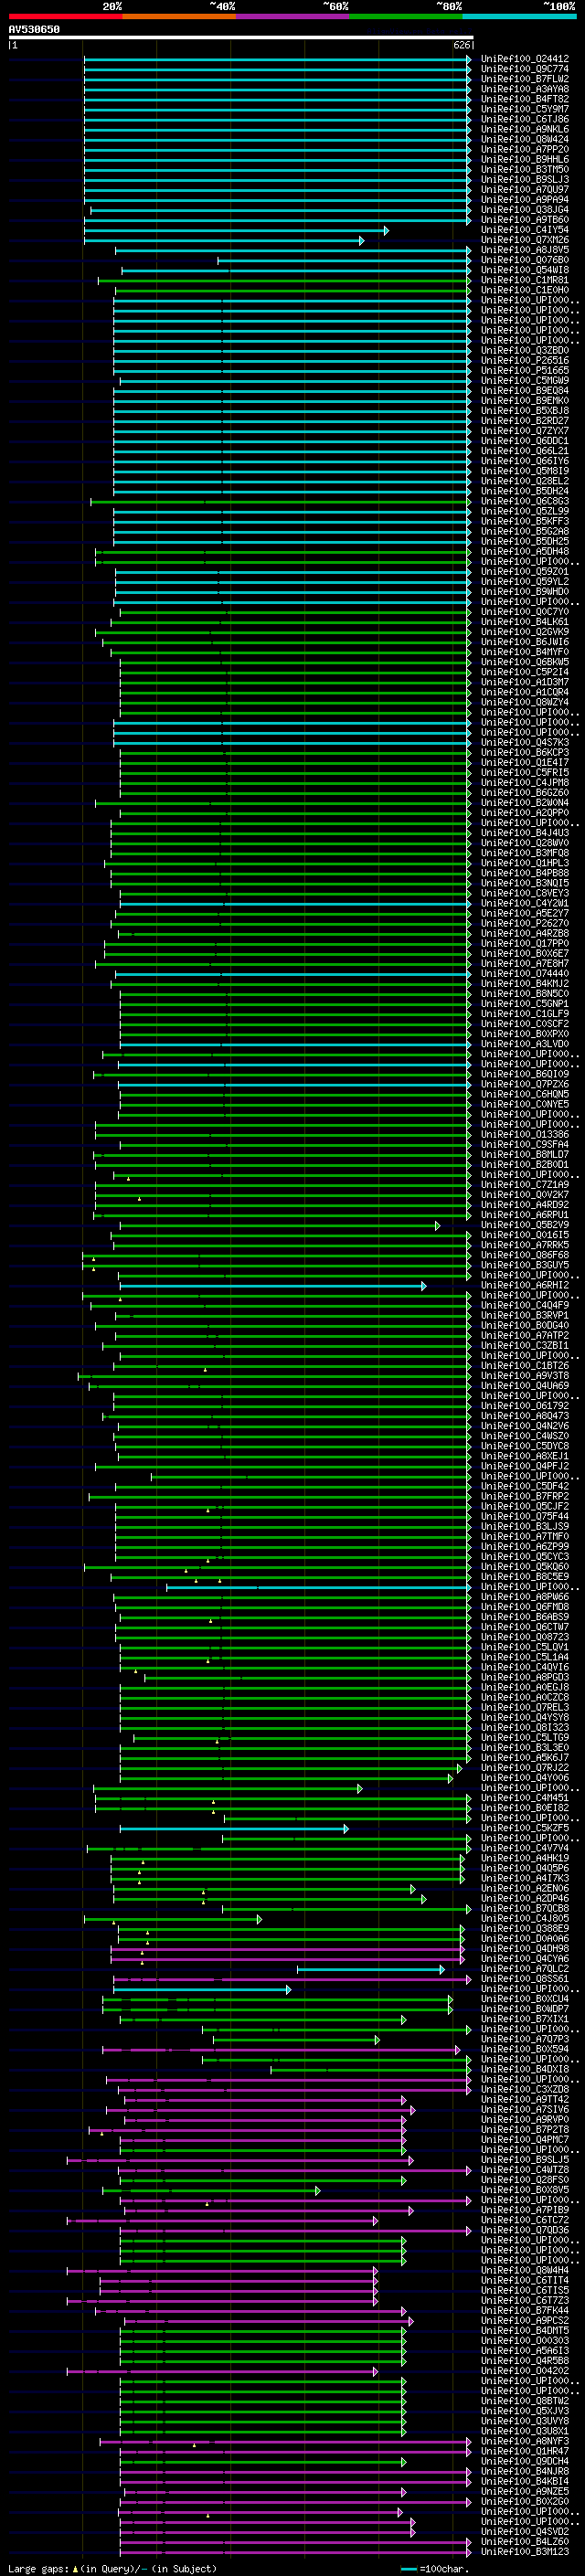
Task: Select UniRef100_Q8W424 in the list
Action: 524,139
